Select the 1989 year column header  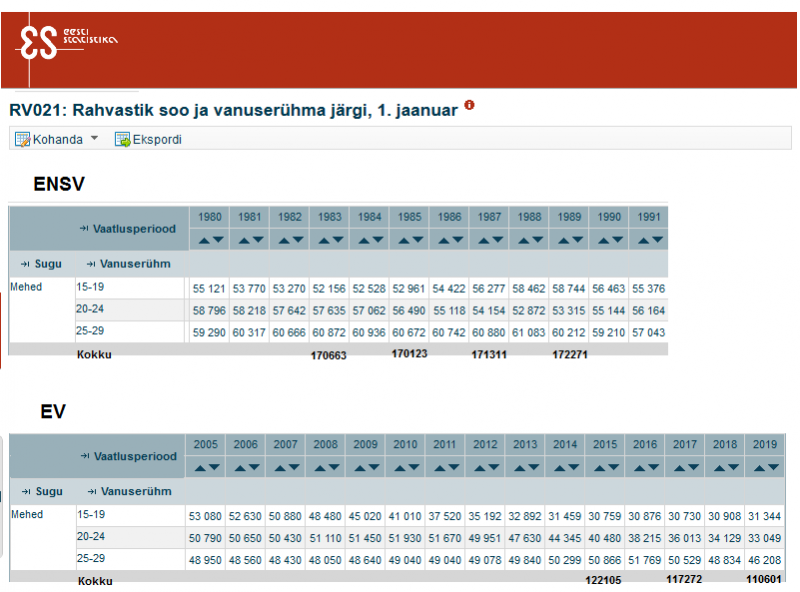pyautogui.click(x=568, y=216)
